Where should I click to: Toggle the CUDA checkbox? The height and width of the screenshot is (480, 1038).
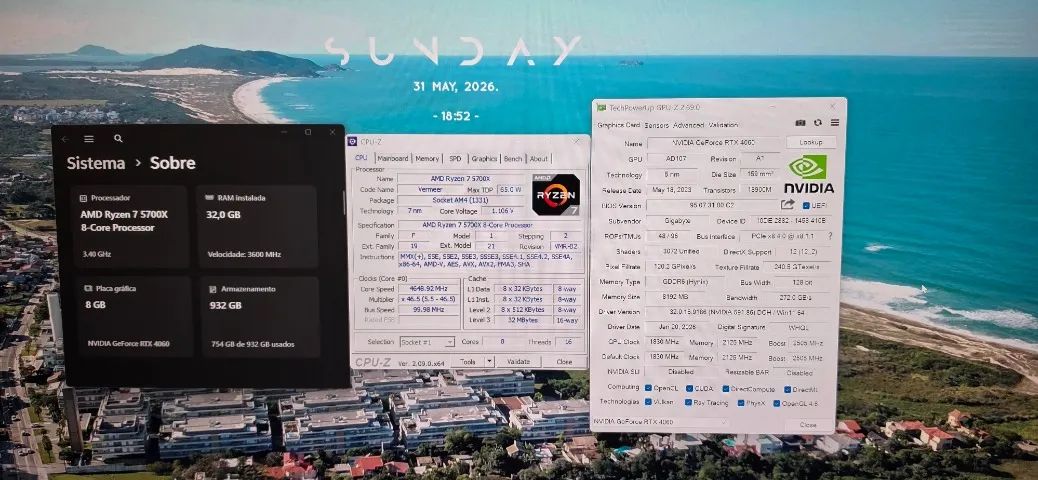tap(690, 389)
